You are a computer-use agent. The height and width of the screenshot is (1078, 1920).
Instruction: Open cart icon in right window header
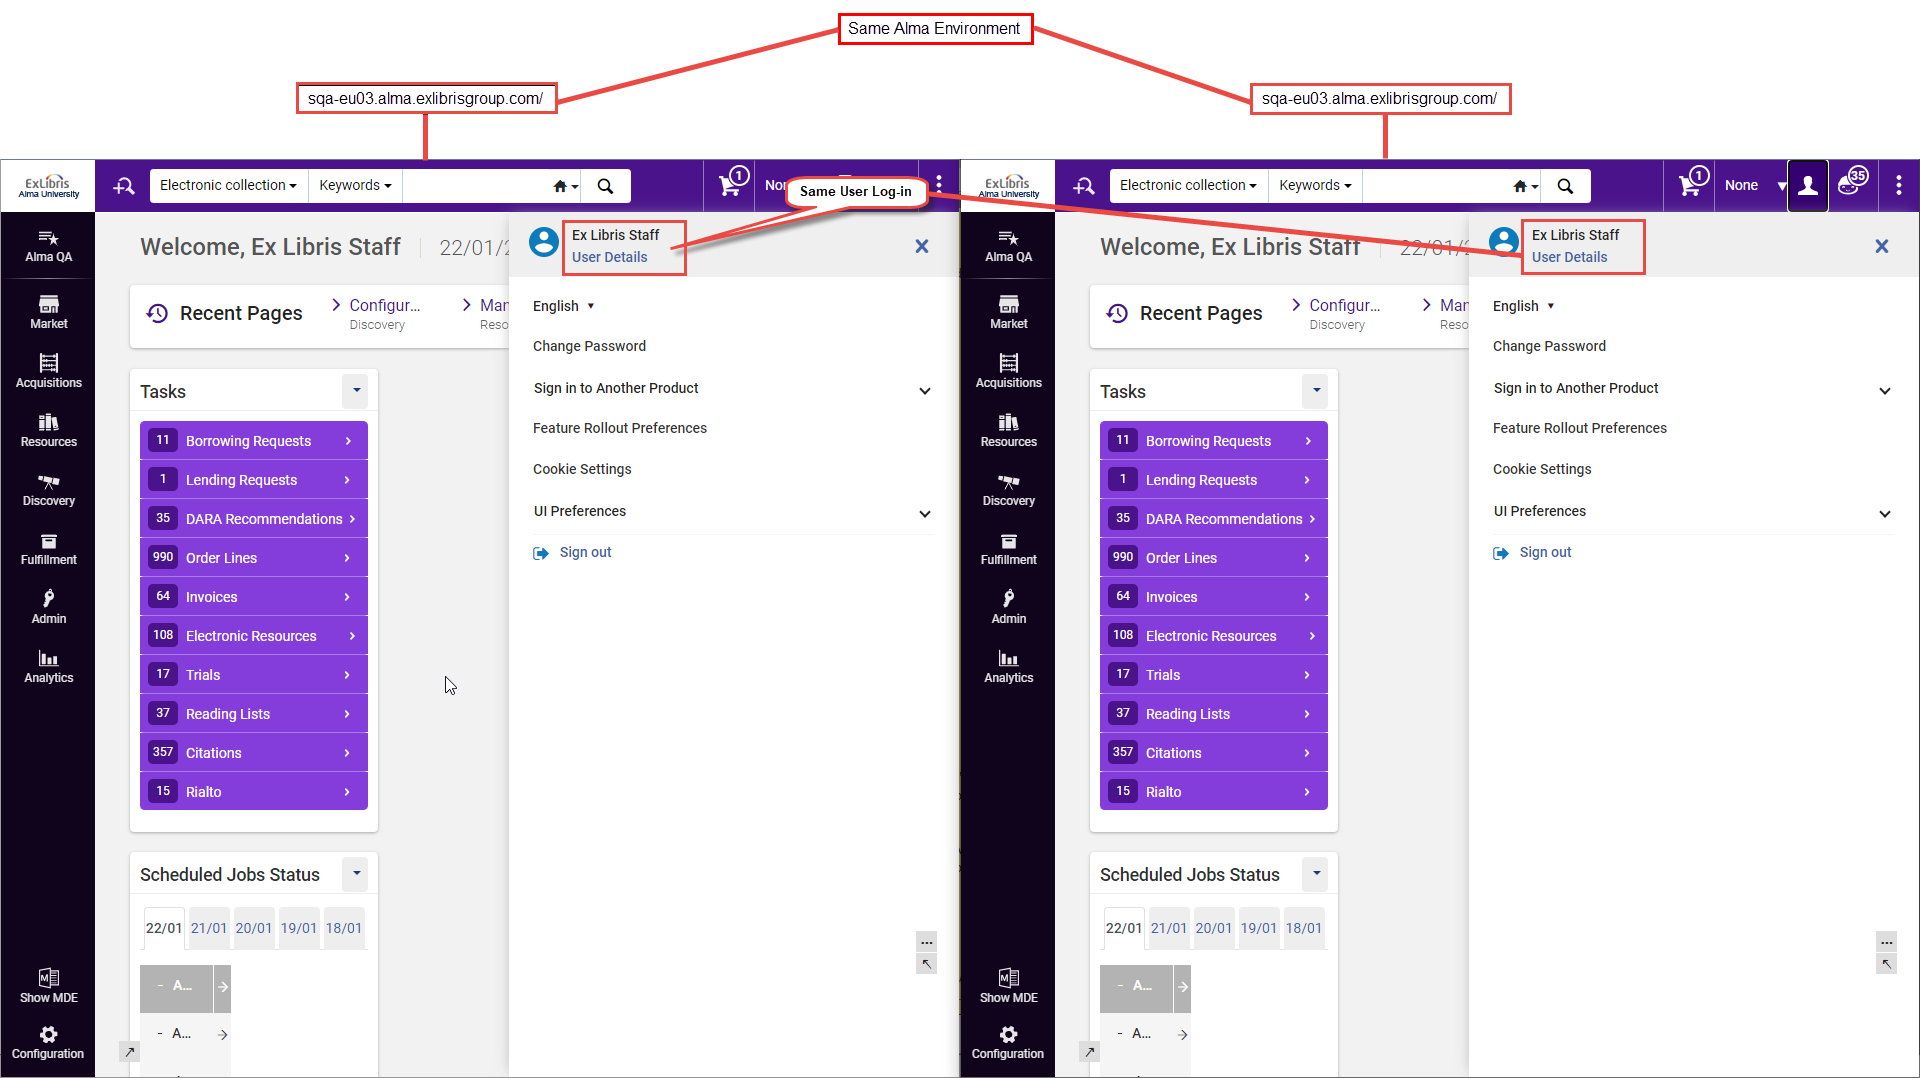tap(1693, 183)
